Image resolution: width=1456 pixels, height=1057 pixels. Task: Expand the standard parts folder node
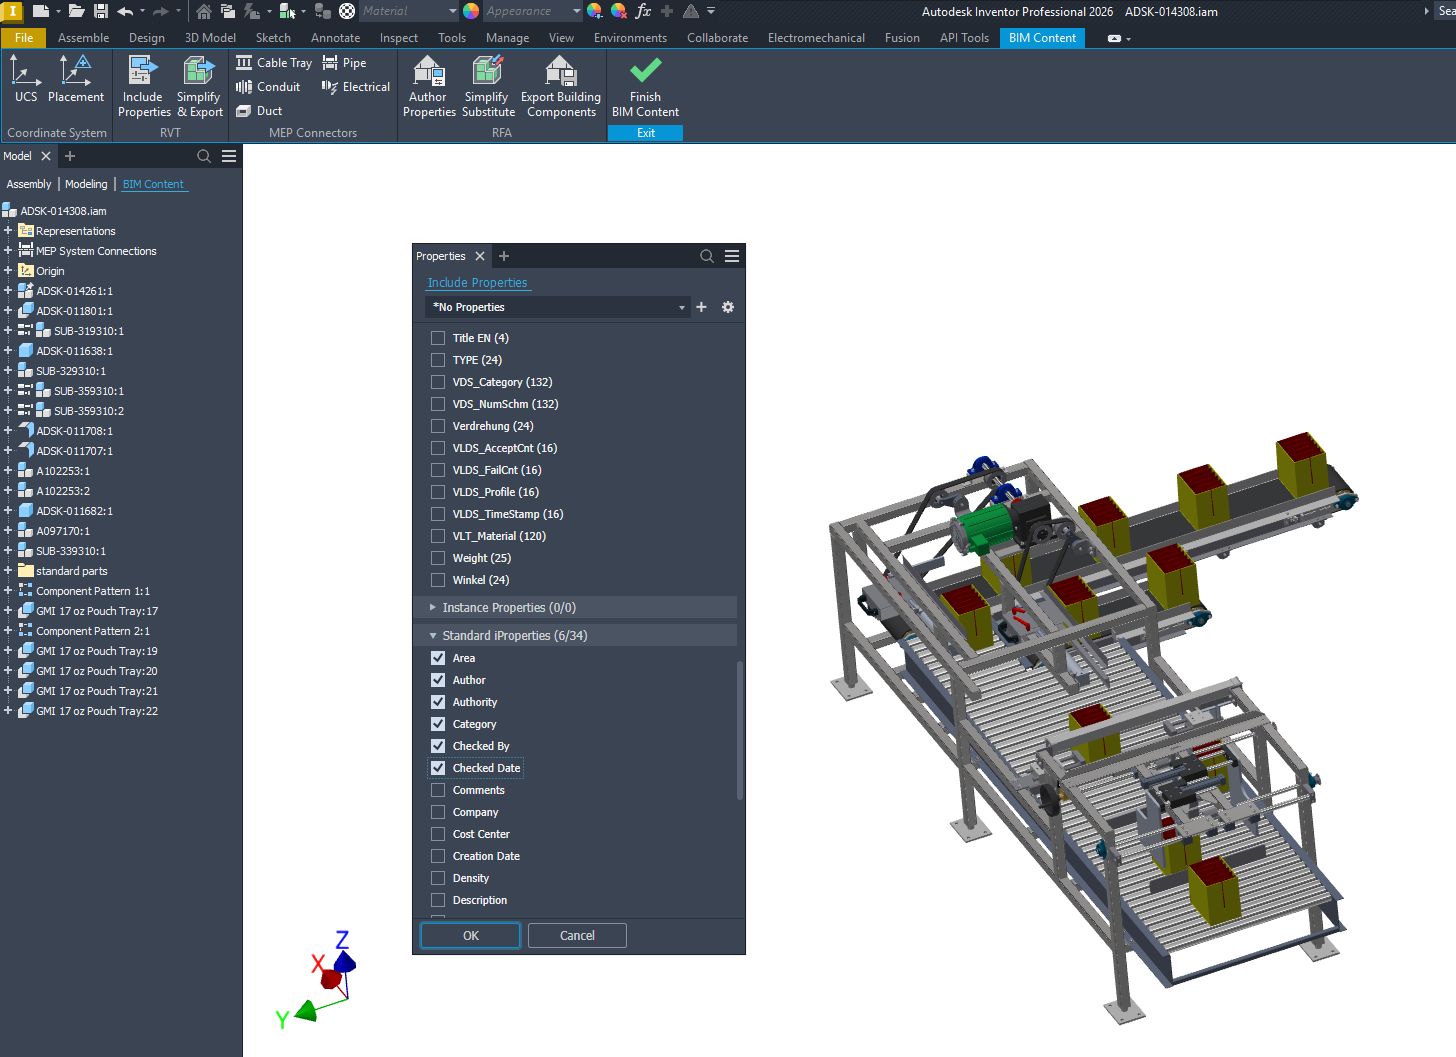point(8,571)
